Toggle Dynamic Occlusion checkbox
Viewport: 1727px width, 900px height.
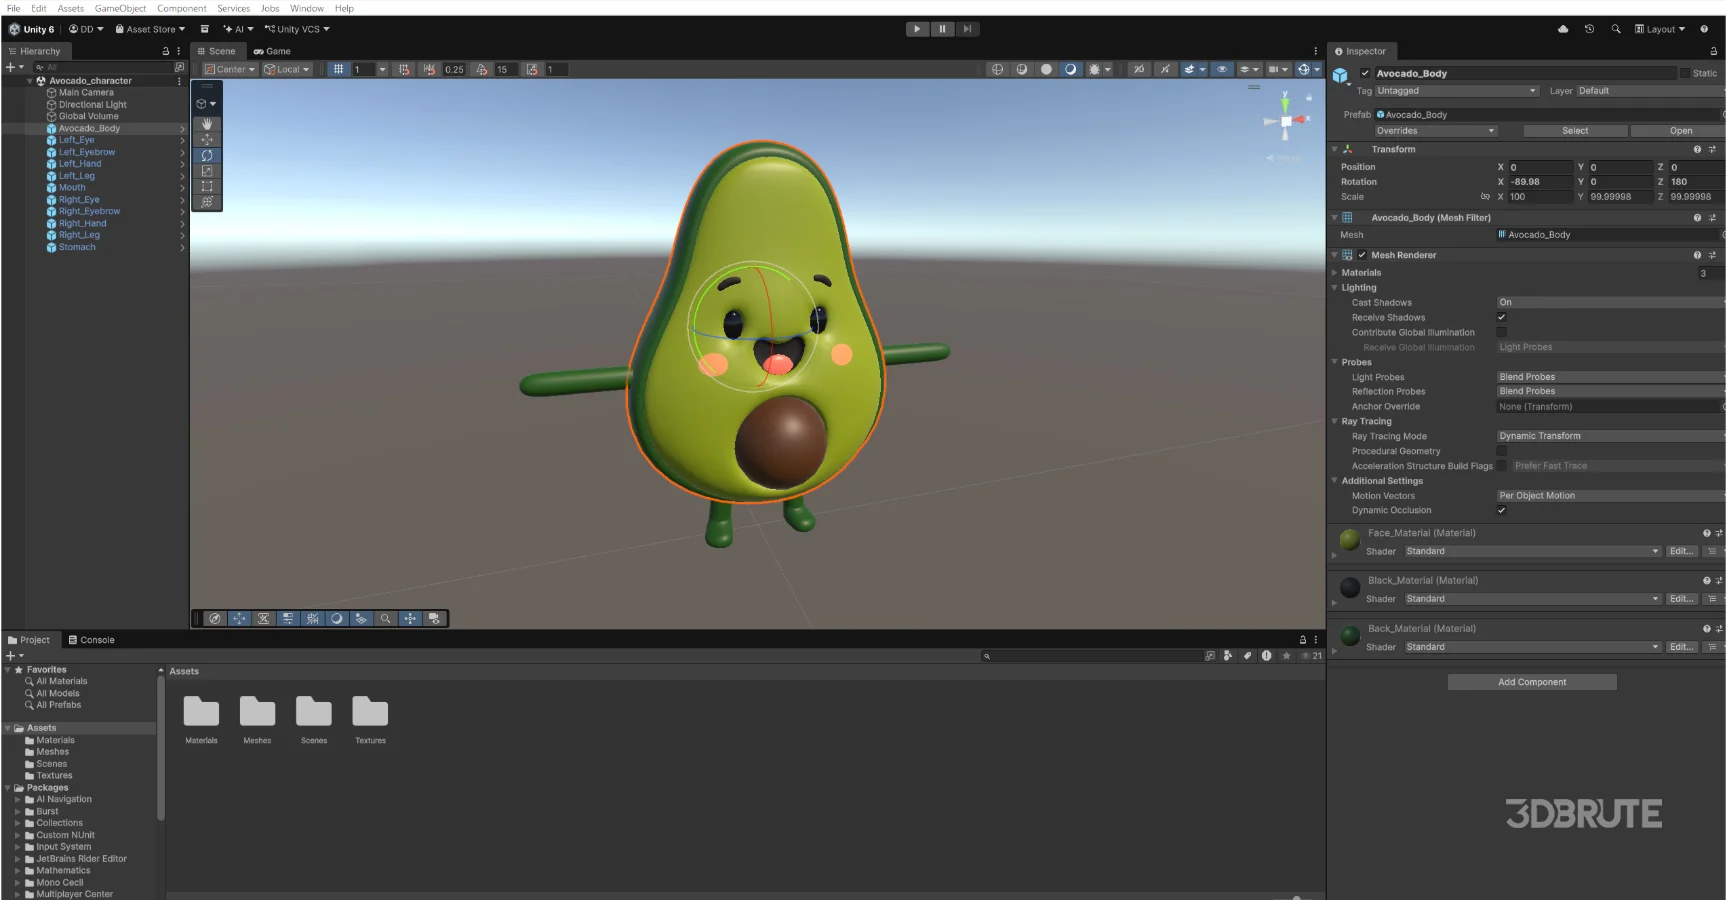point(1501,510)
